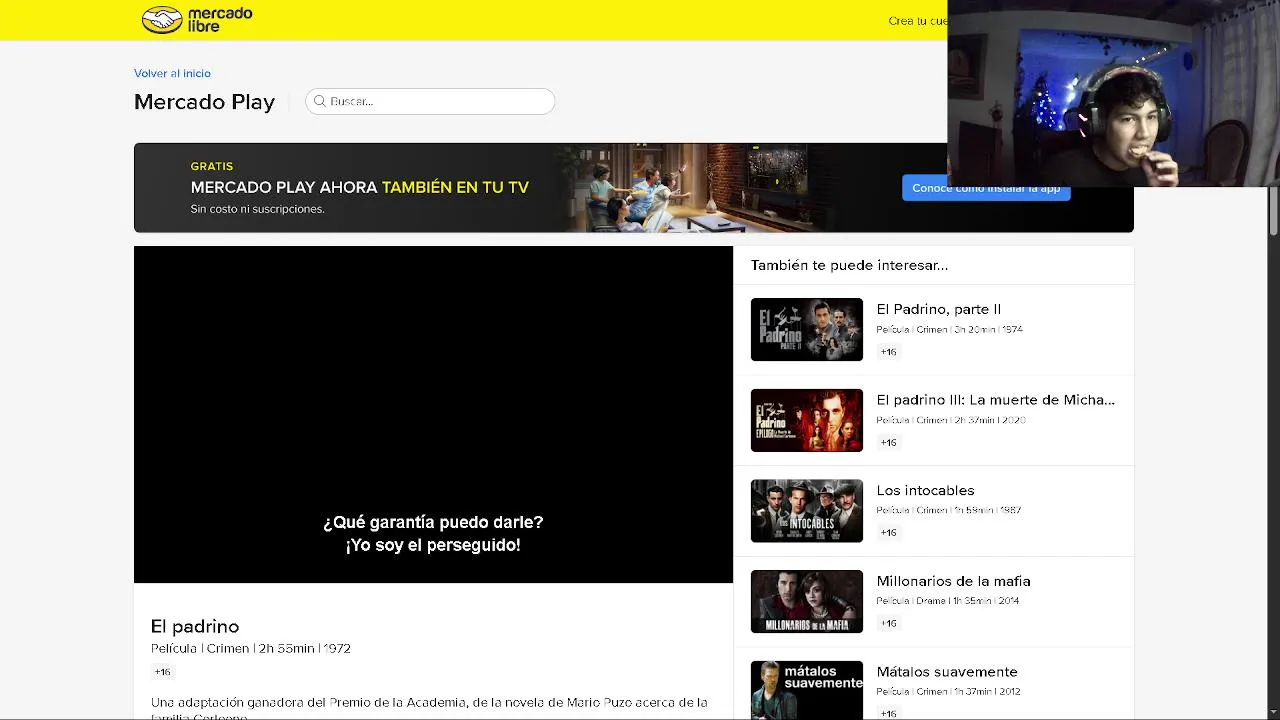Screen dimensions: 1280x720
Task: Click +16 badge for Millonarios de la mafia
Action: point(888,623)
